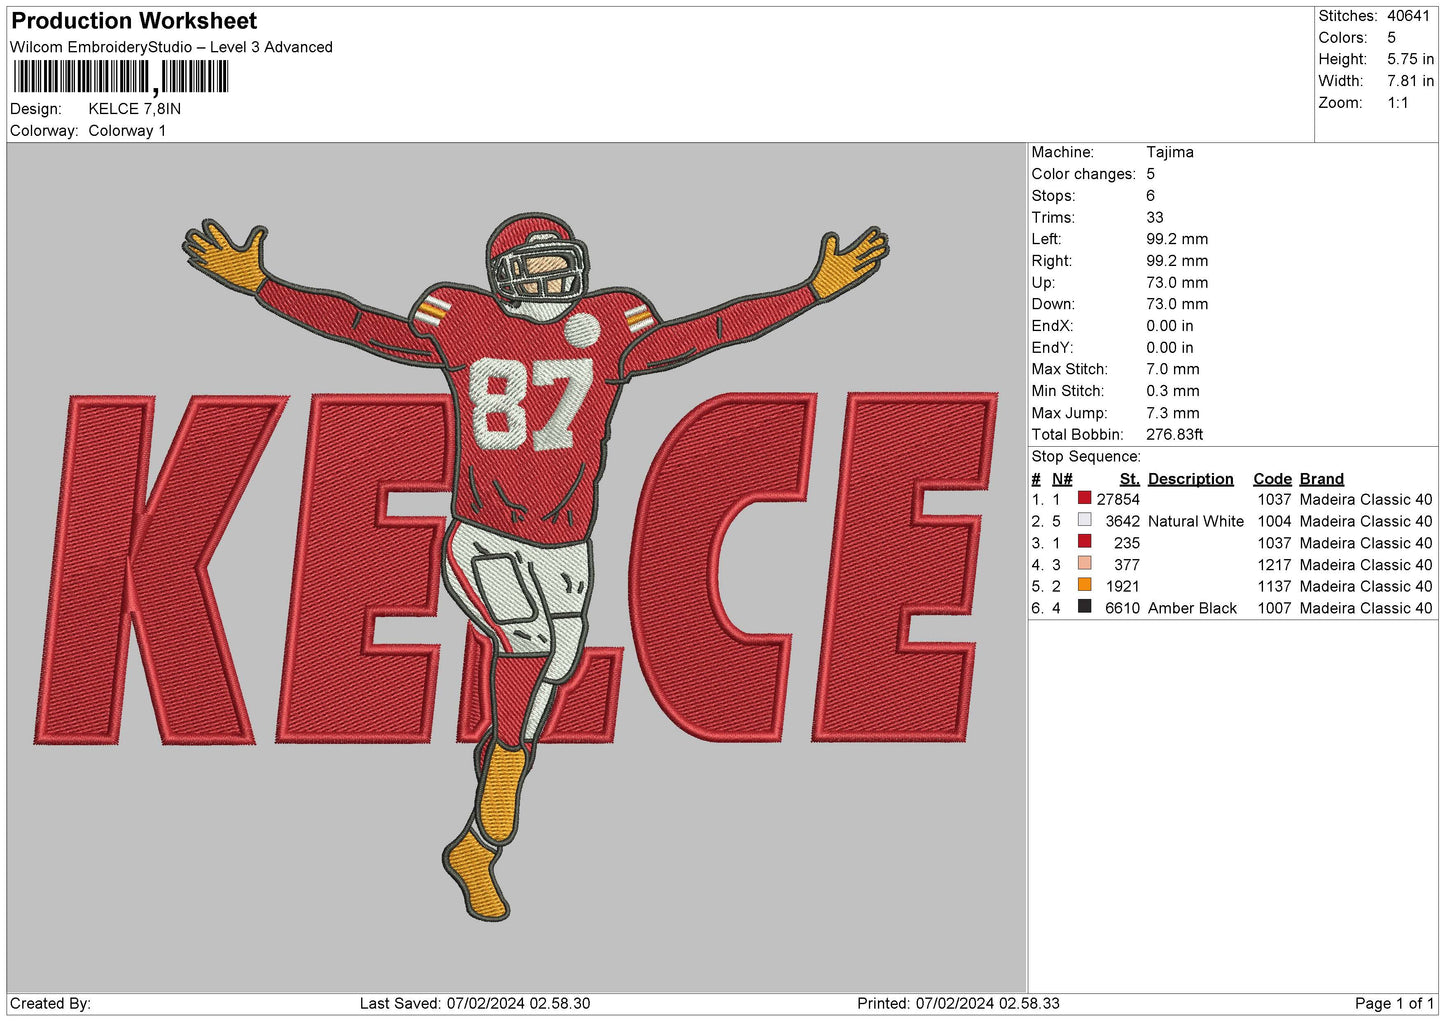Click the 'Brand' column header
This screenshot has height=1021, width=1445.
click(1322, 479)
